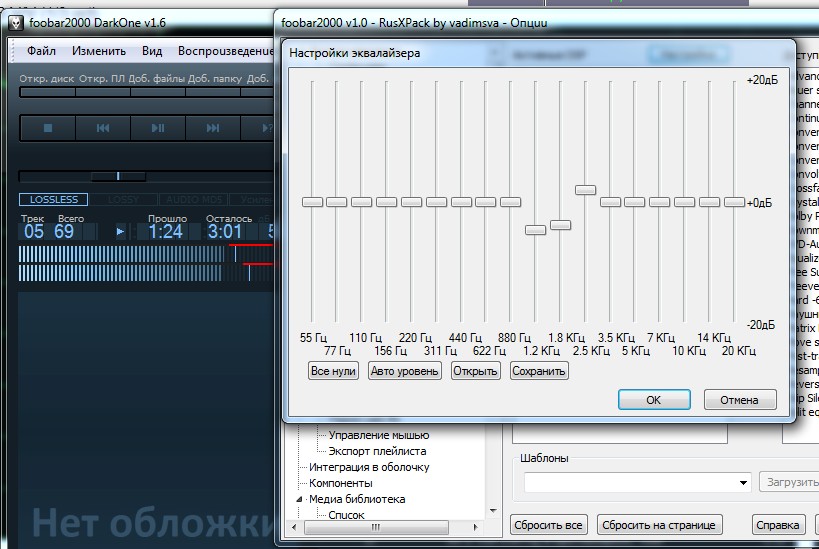Select Интеграция в оболочку in the tree

pyautogui.click(x=369, y=467)
